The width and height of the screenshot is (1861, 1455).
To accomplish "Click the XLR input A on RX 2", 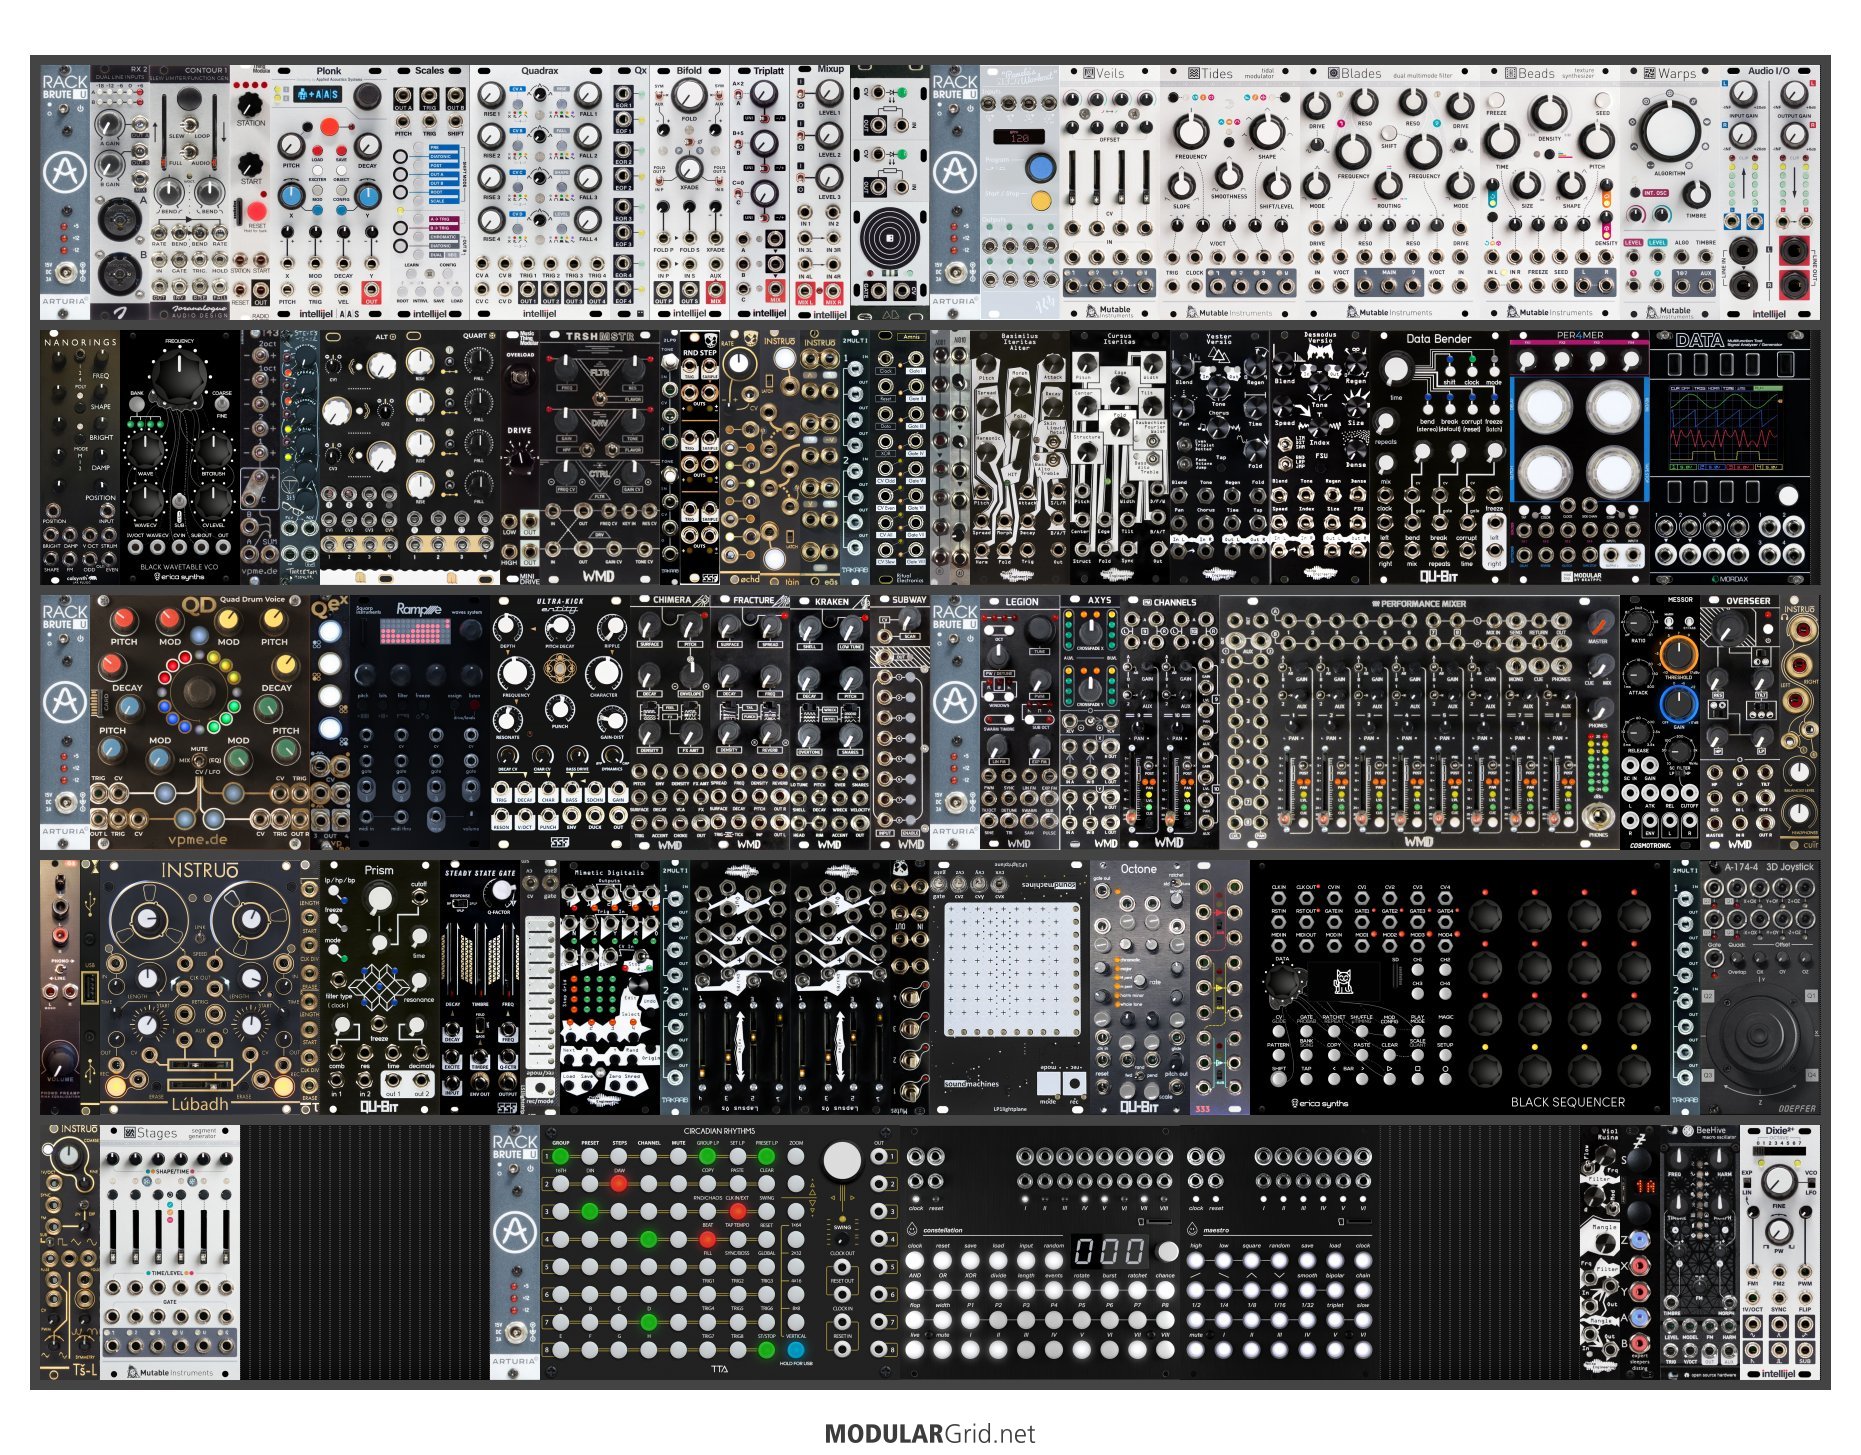I will pos(118,219).
